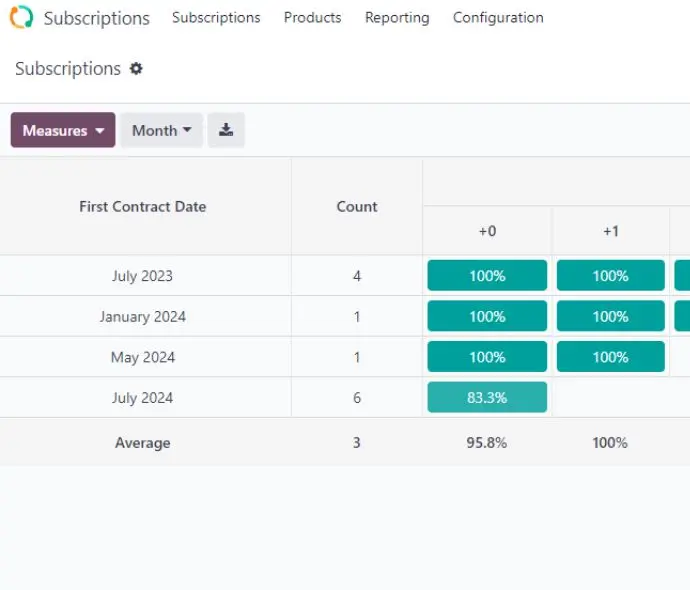Download the report with the export icon
Image resolution: width=690 pixels, height=590 pixels.
pos(226,130)
